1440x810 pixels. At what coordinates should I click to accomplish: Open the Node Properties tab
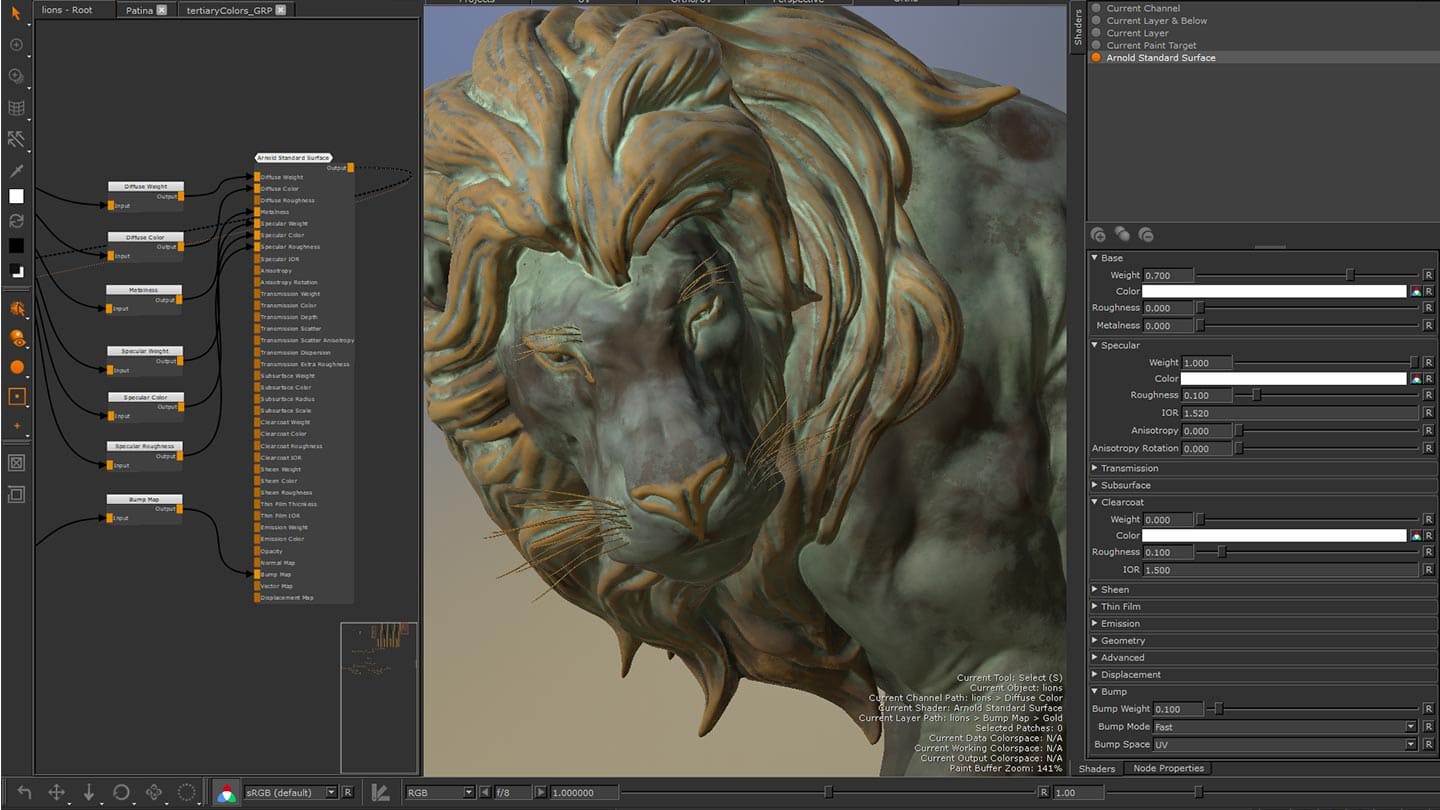(1168, 768)
